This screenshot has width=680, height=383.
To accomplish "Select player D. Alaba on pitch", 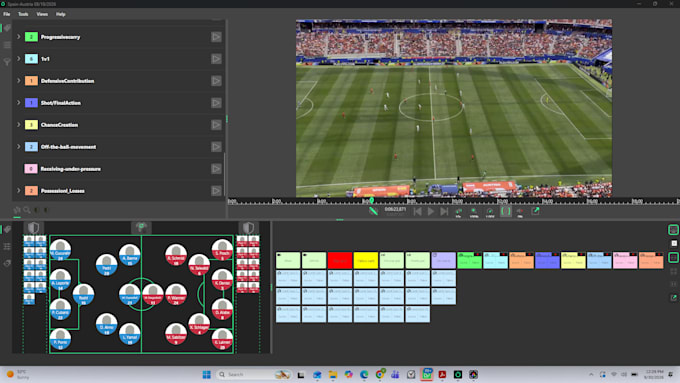I will (x=222, y=310).
